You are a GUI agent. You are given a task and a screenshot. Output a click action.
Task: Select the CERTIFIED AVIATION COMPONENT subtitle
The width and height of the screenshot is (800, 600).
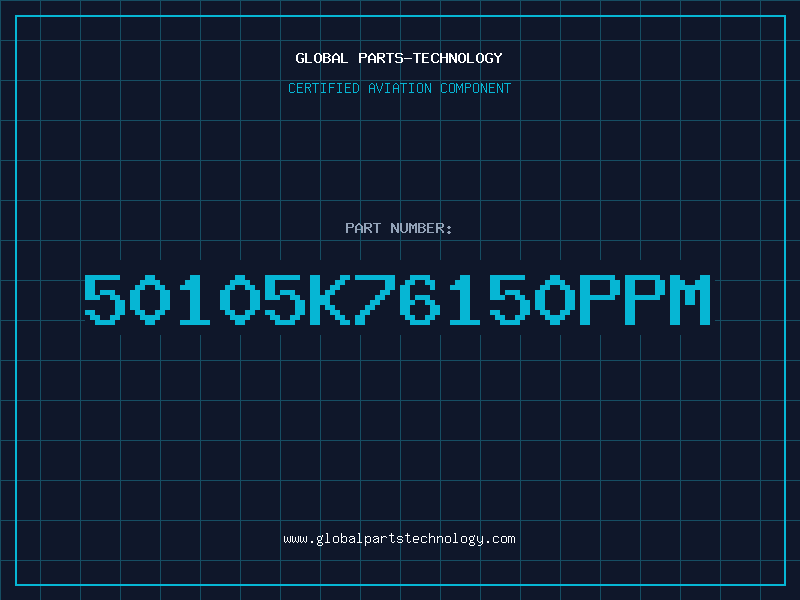click(x=399, y=88)
